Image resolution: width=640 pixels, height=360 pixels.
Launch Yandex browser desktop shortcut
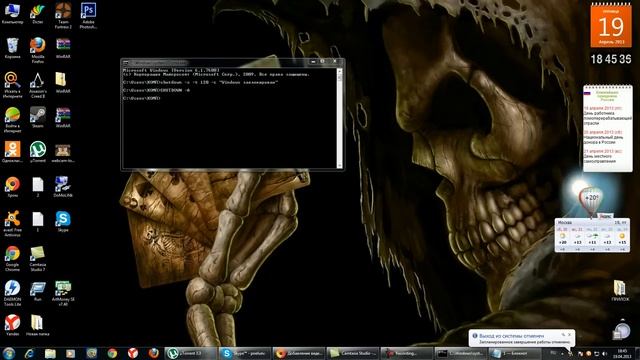12,325
